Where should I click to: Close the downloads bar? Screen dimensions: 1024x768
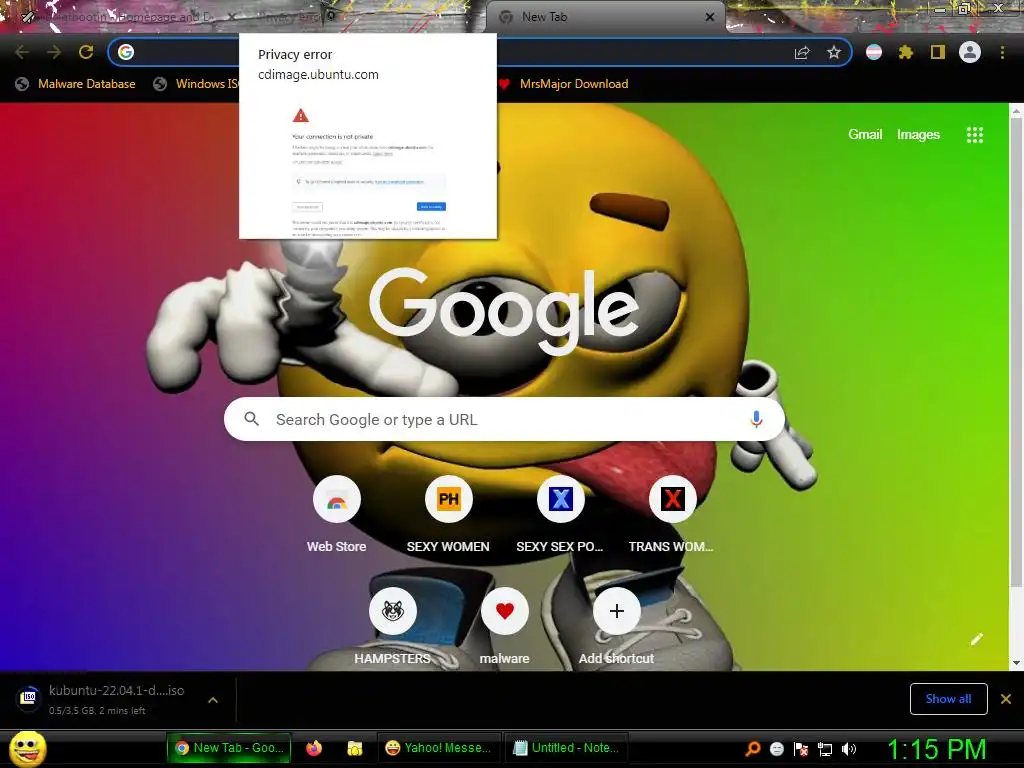1006,699
